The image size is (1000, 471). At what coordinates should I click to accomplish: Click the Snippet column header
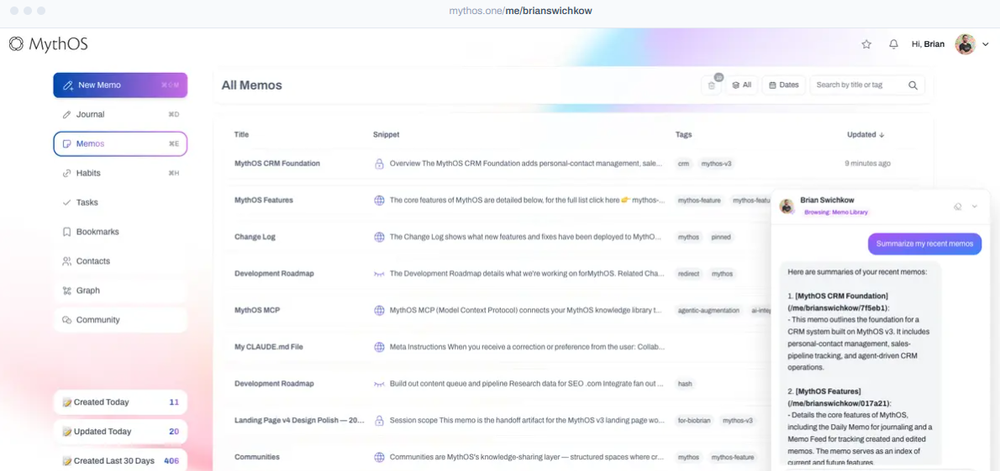386,134
